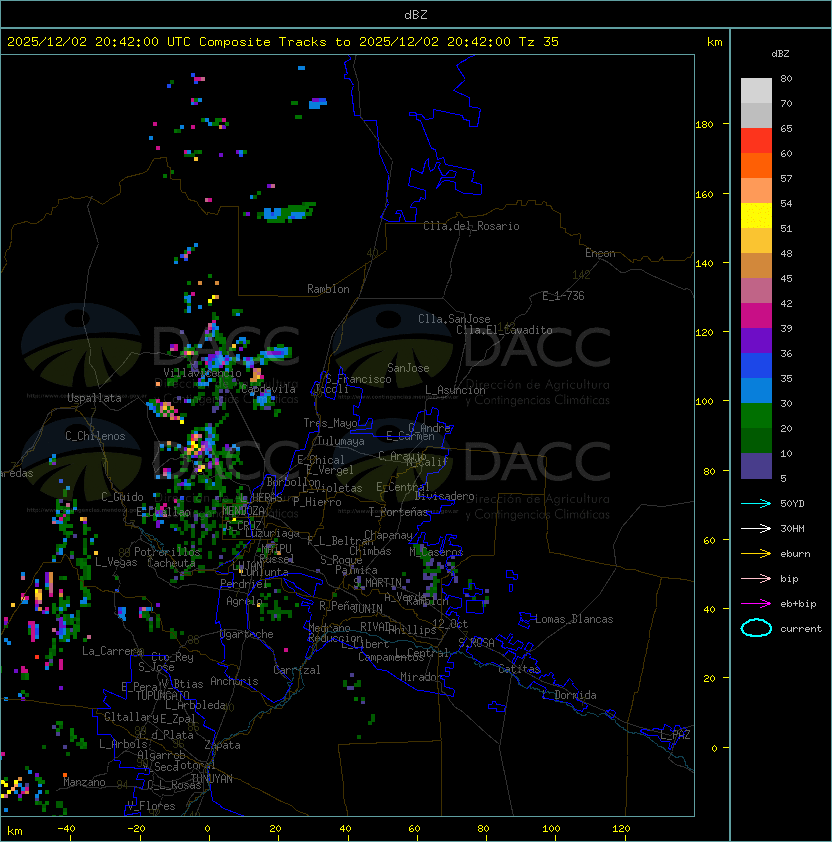The image size is (832, 842).
Task: Click the E_1-736 label
Action: tap(563, 296)
